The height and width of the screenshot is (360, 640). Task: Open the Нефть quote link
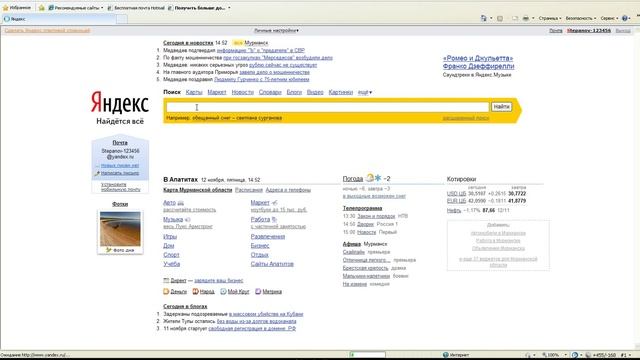pos(453,210)
